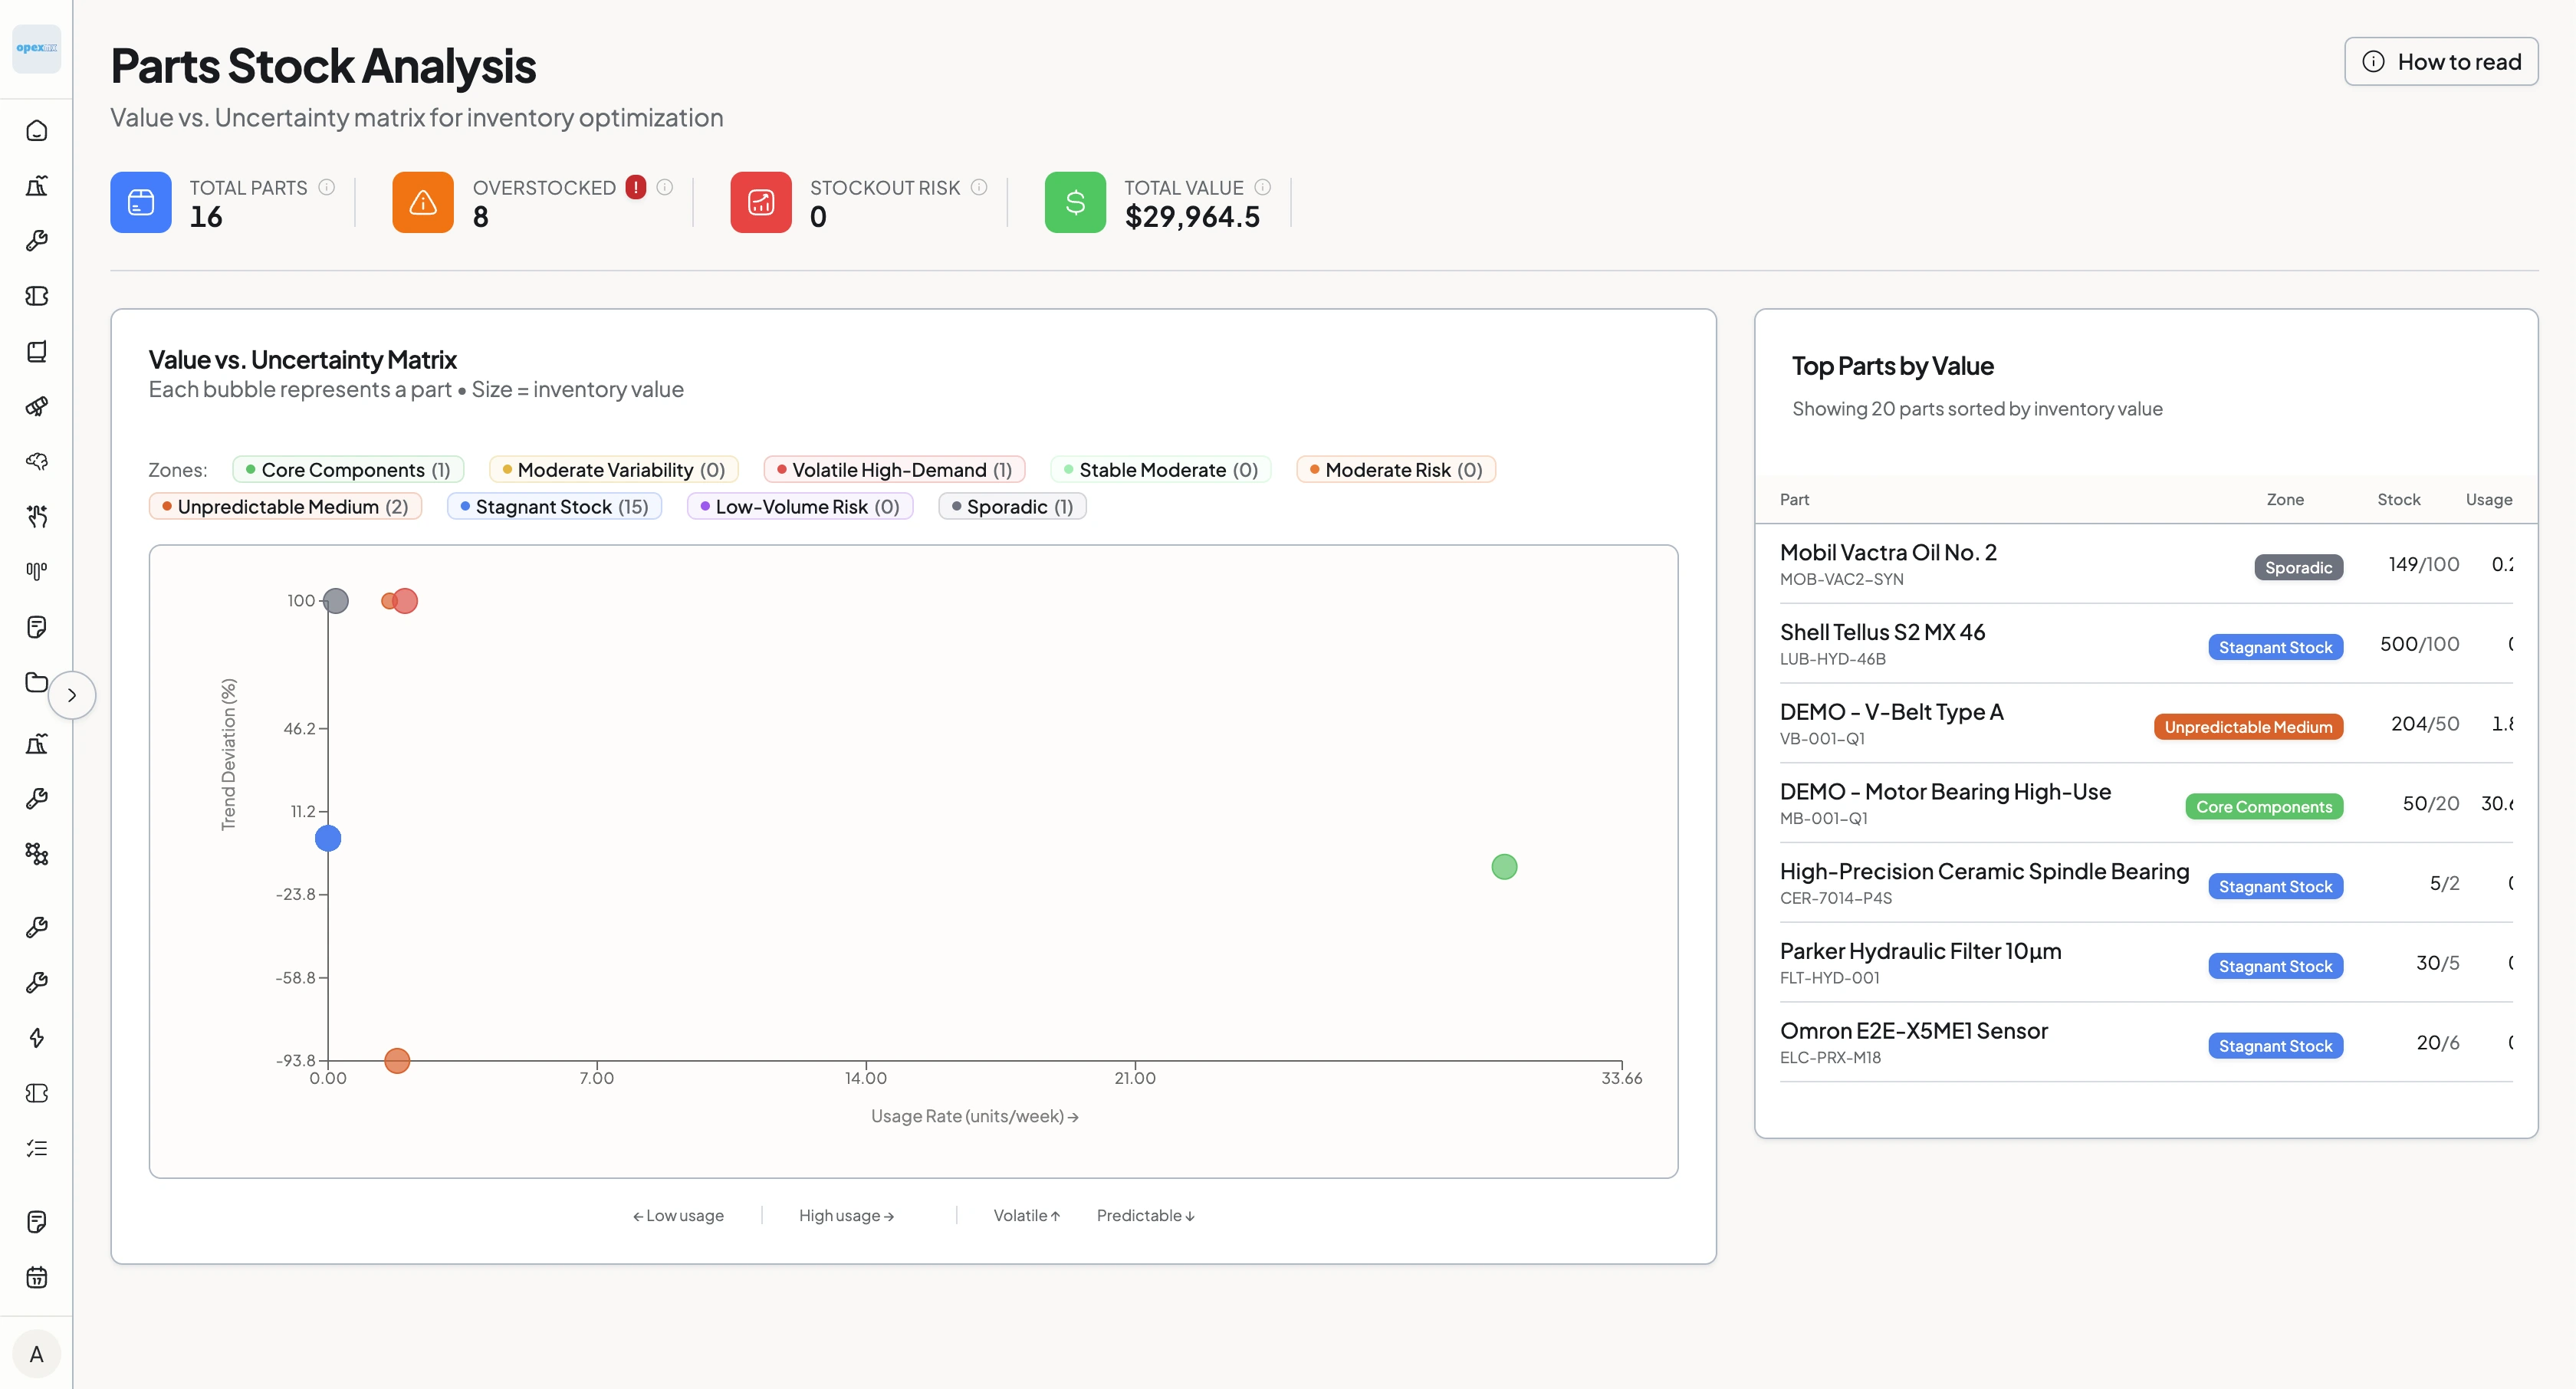Click the orange Overstocked warning icon
The image size is (2576, 1389).
pos(423,202)
